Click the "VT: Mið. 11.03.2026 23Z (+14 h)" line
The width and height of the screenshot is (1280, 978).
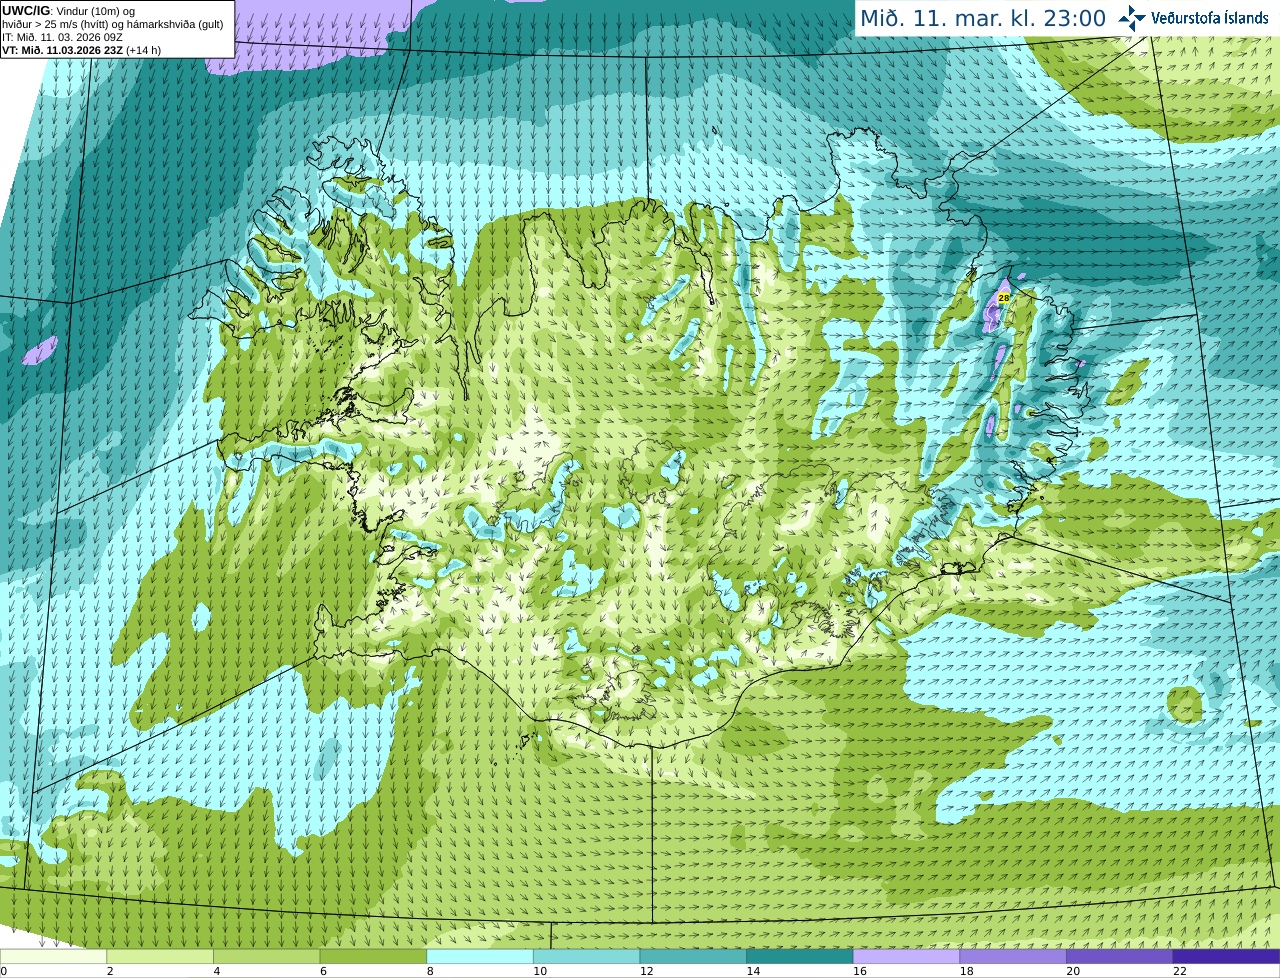point(81,50)
